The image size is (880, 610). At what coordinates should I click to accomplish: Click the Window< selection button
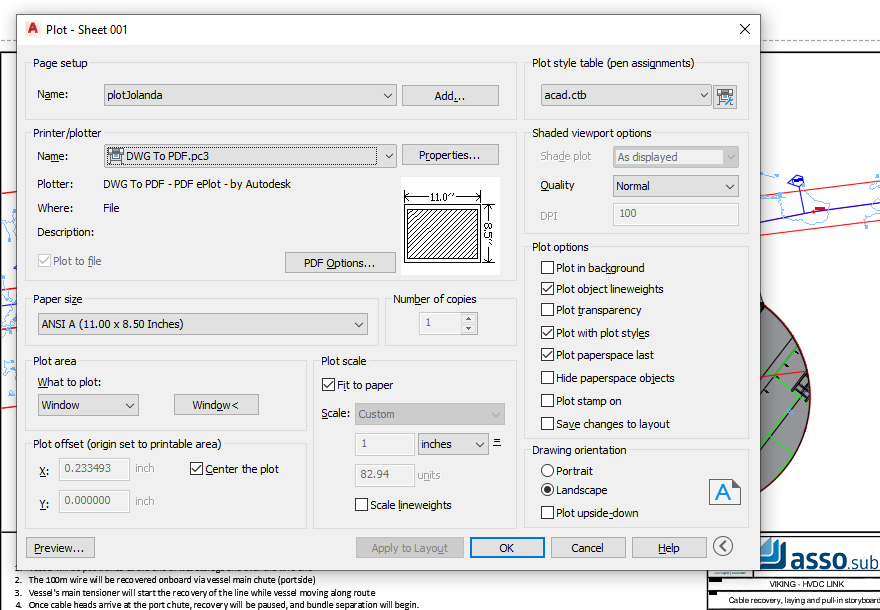click(216, 405)
